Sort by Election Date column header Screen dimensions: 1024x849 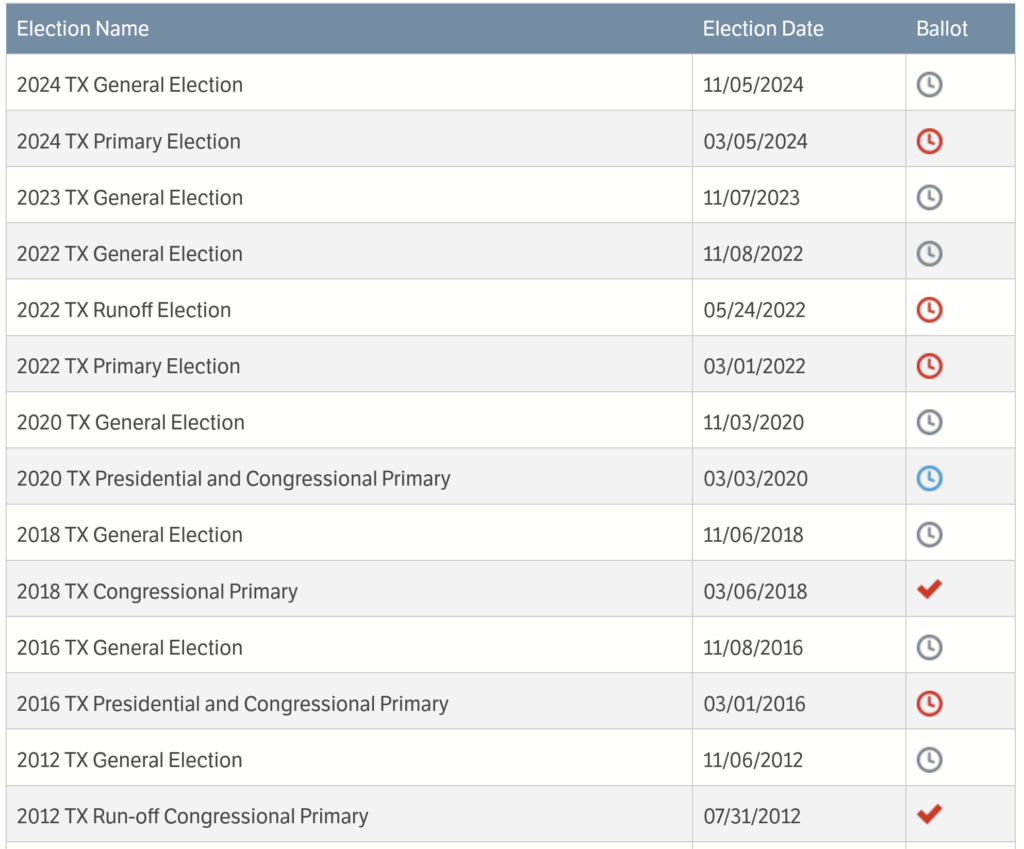tap(763, 29)
